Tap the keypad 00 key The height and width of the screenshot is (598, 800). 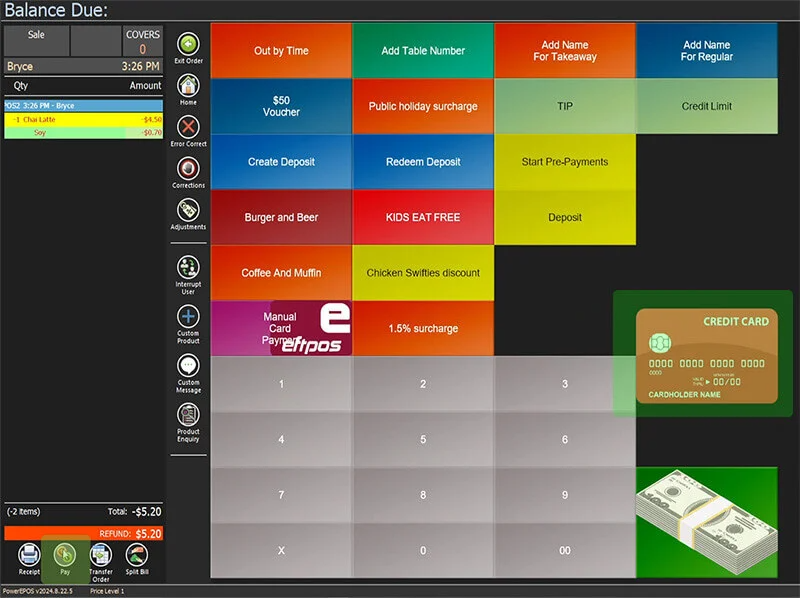tap(565, 551)
